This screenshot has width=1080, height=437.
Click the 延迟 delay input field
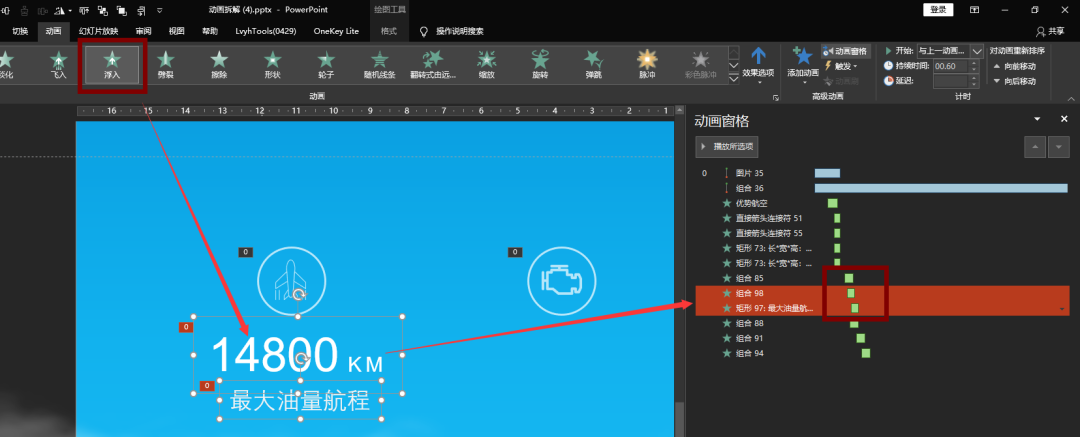tap(950, 81)
